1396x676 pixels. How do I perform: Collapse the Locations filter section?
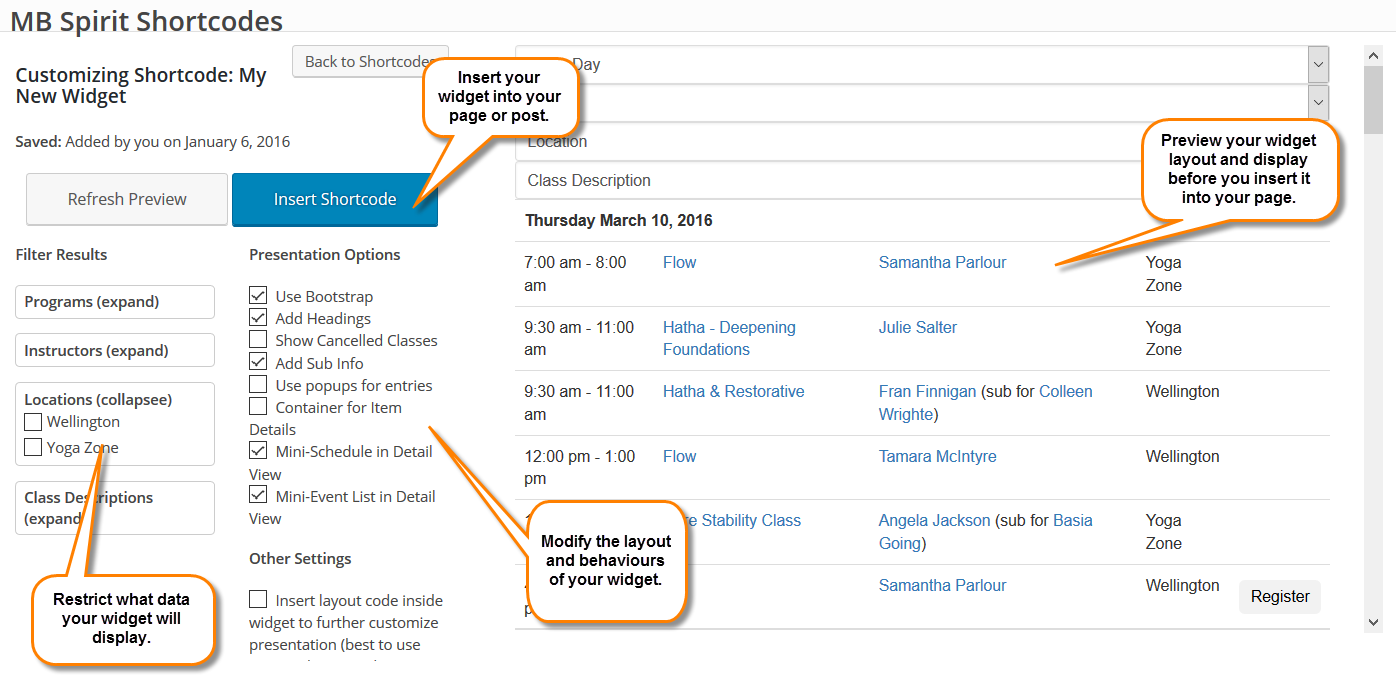[x=98, y=400]
